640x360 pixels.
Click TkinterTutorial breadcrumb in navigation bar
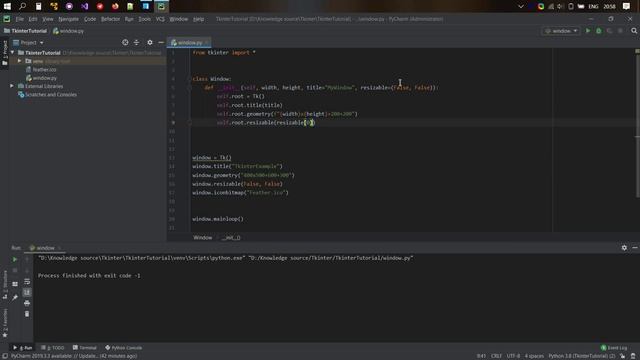[25, 31]
